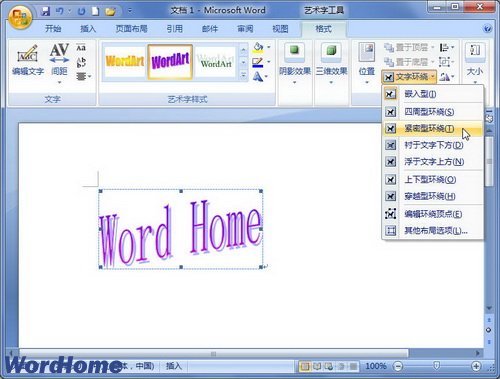
Task: Open the 页面布局 Page Layout tab
Action: (x=131, y=29)
